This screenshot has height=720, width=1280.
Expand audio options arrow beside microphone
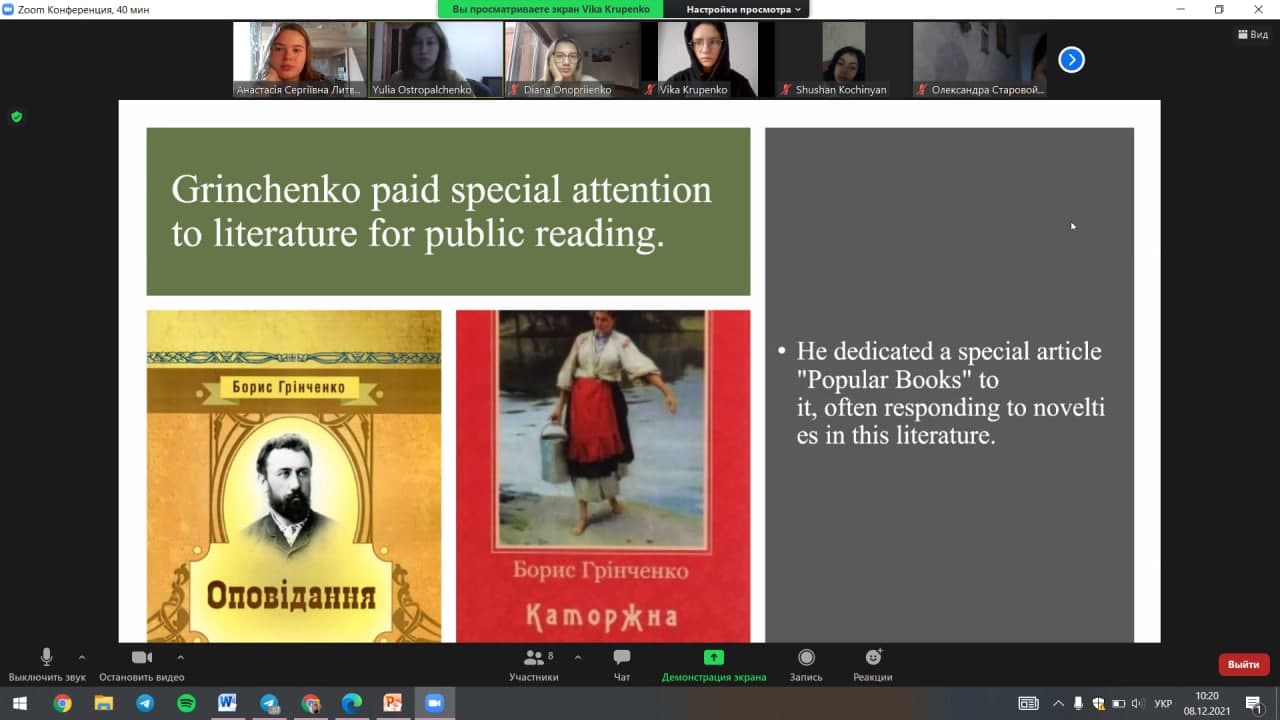click(82, 657)
